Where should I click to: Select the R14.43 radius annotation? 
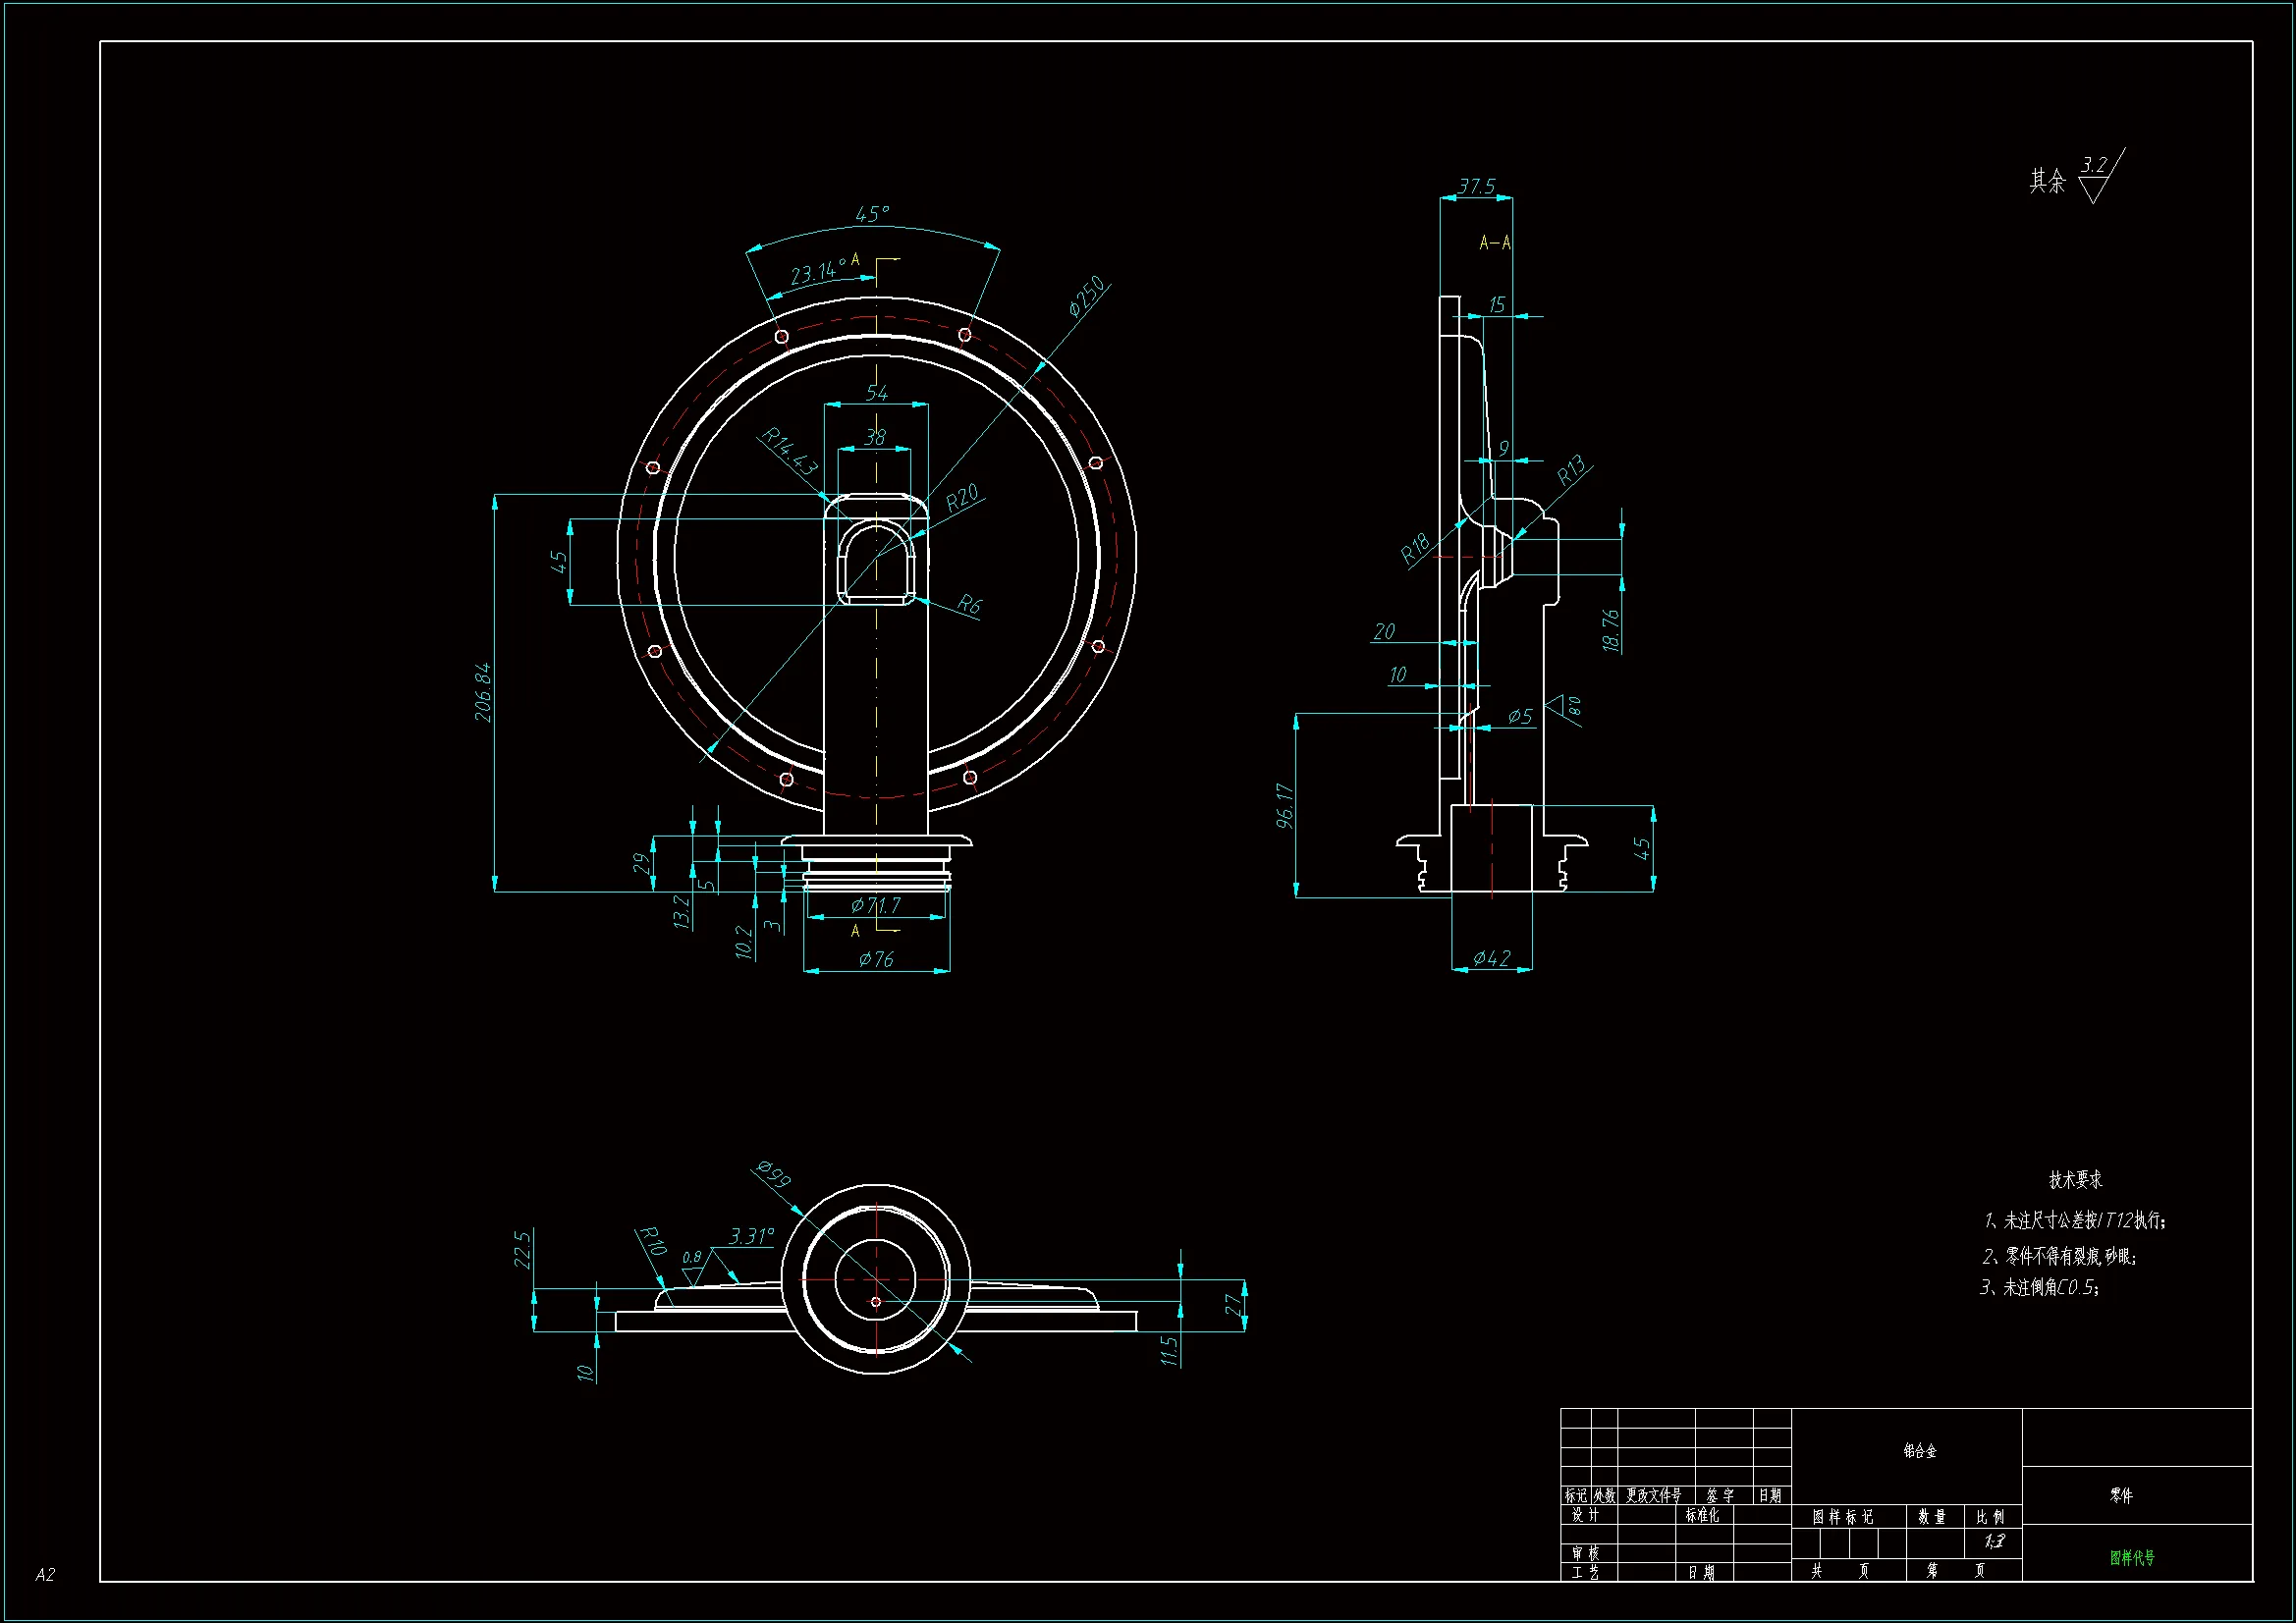click(x=789, y=452)
